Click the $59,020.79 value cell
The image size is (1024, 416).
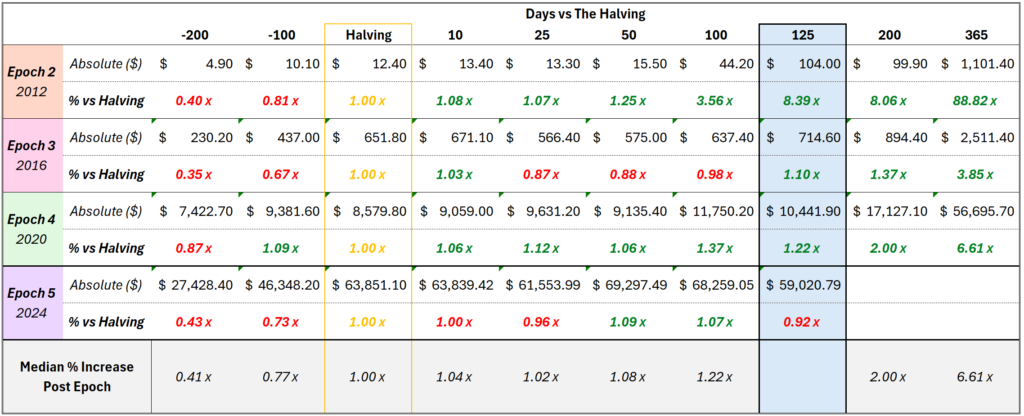pos(803,284)
